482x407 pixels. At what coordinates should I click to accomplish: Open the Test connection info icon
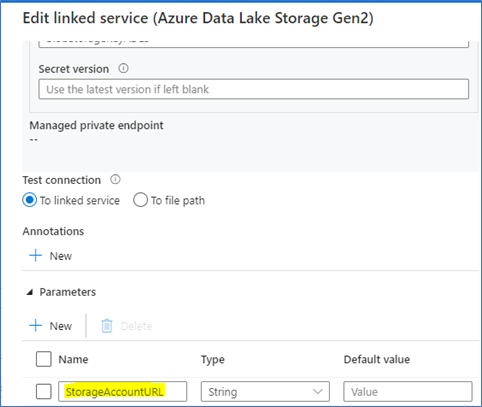[115, 180]
